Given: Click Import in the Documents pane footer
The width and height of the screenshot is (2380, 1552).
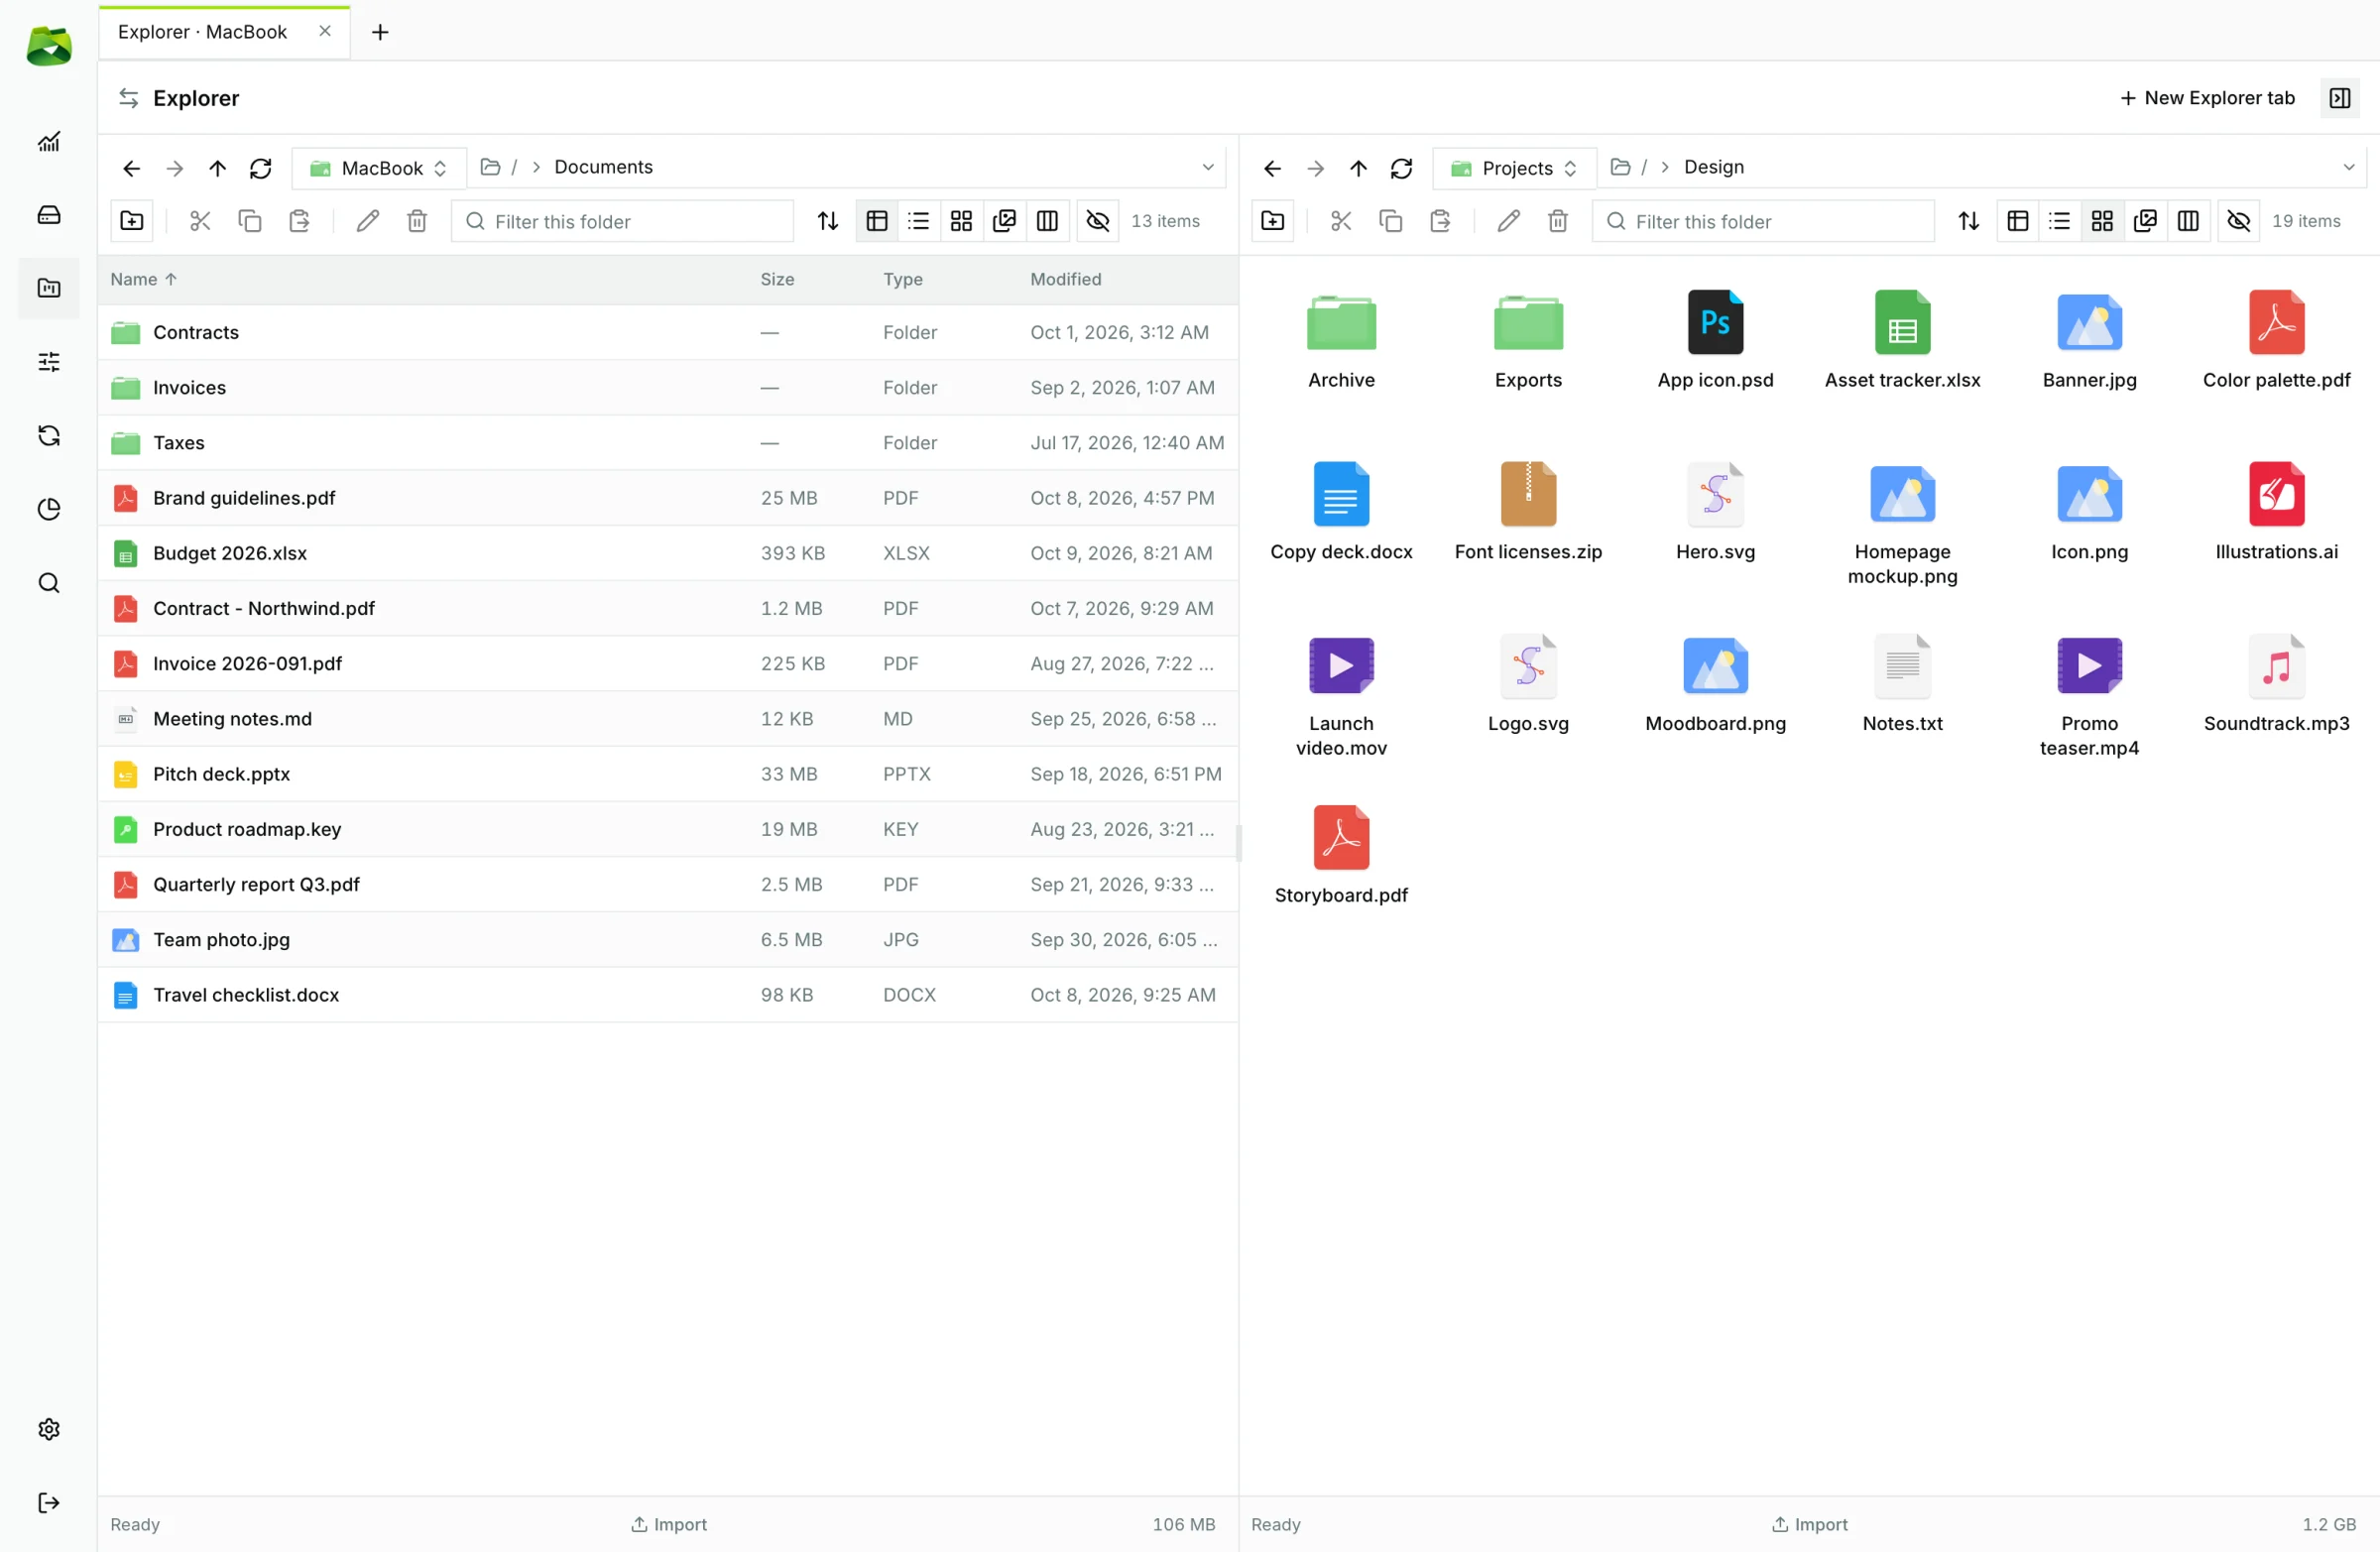Looking at the screenshot, I should pos(668,1524).
